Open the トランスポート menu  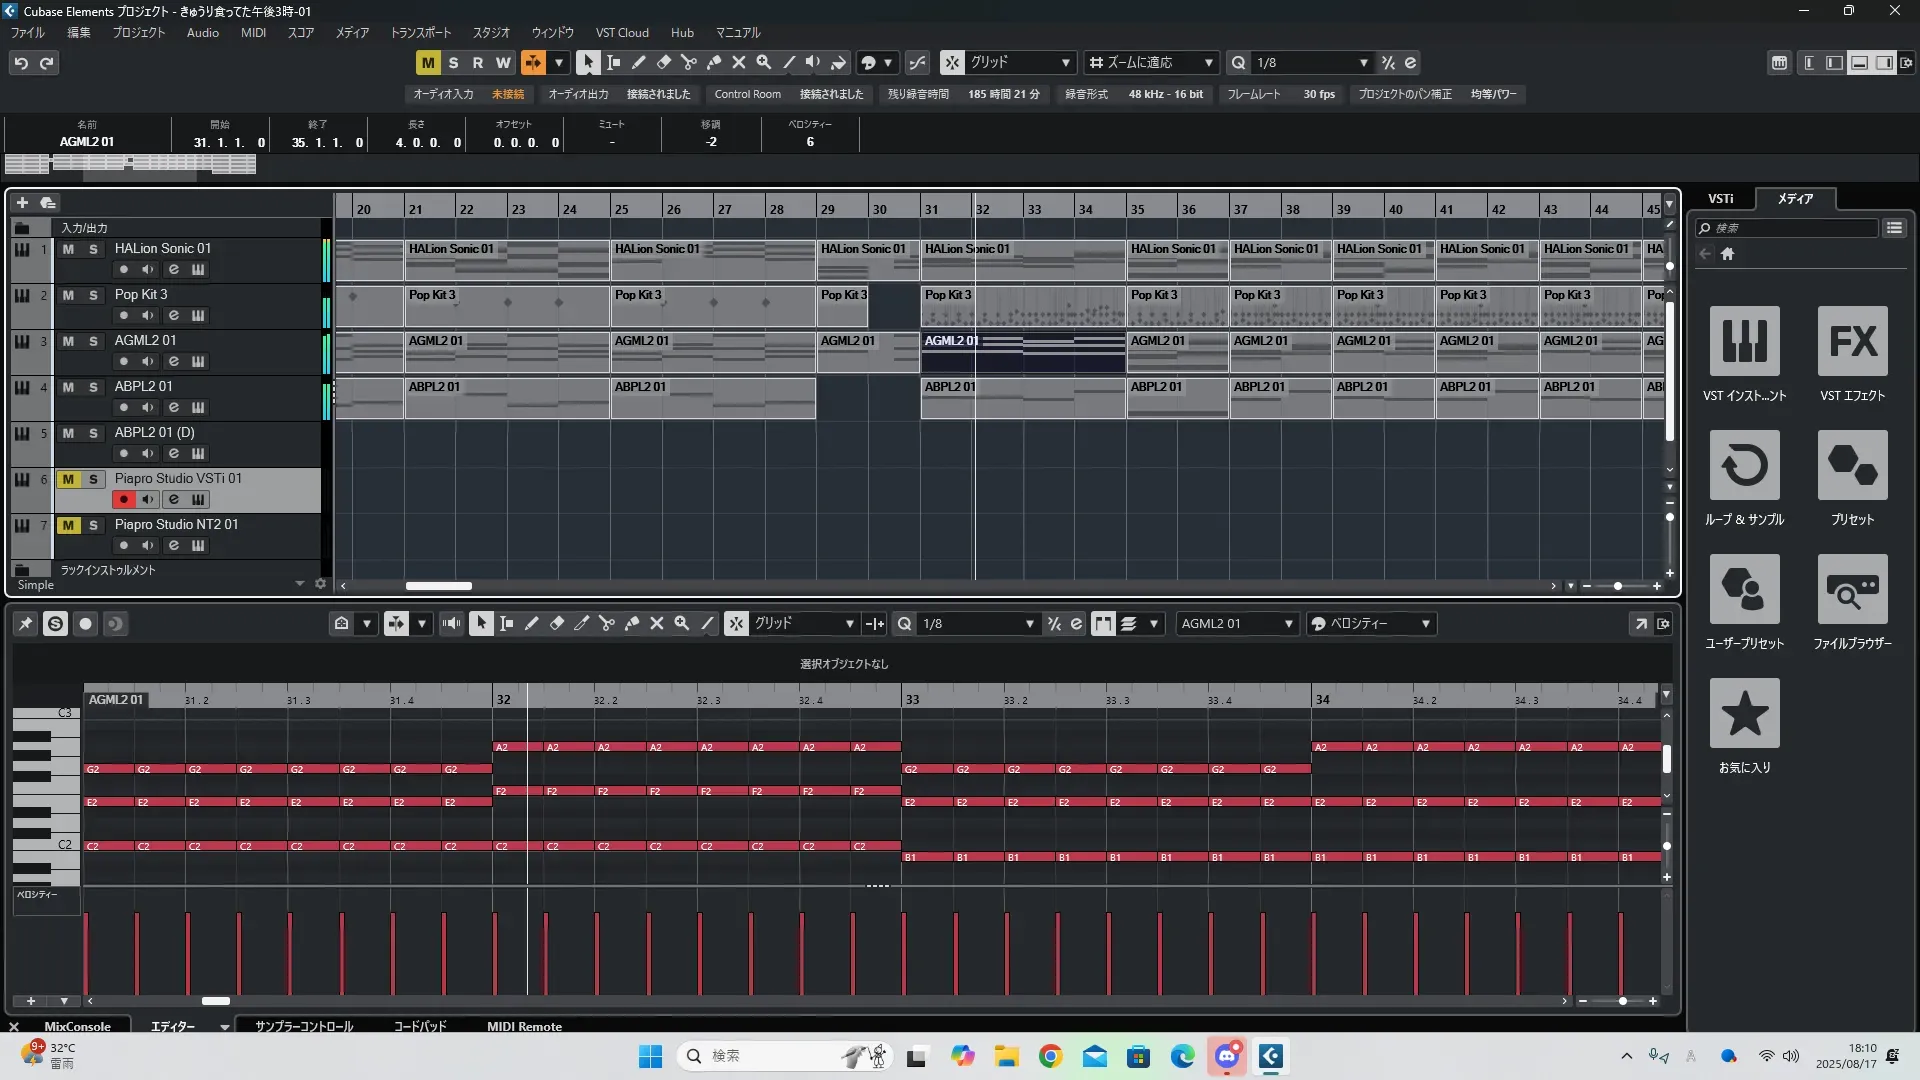[420, 33]
